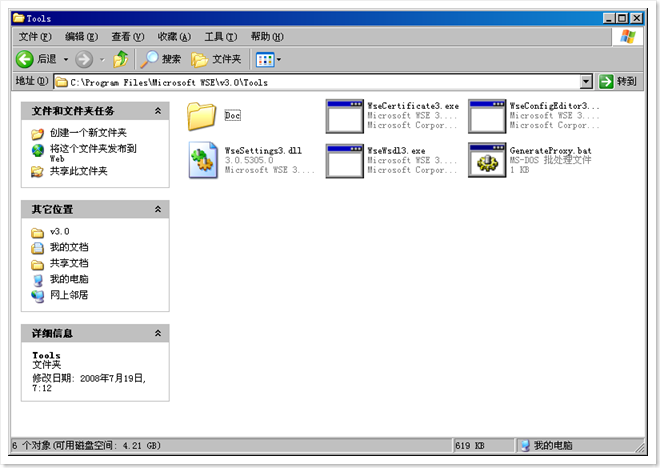Toggle the 文件夹 folders pane
This screenshot has height=468, width=660.
click(x=216, y=59)
